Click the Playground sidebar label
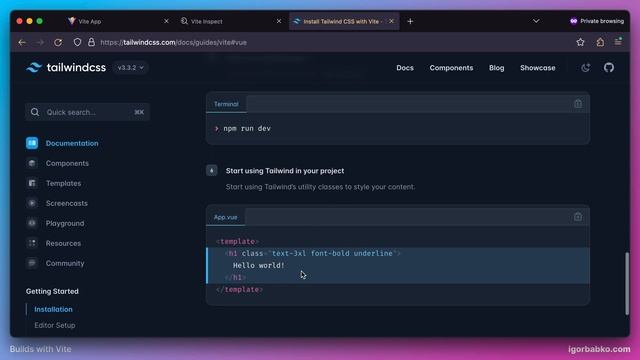 pos(65,223)
